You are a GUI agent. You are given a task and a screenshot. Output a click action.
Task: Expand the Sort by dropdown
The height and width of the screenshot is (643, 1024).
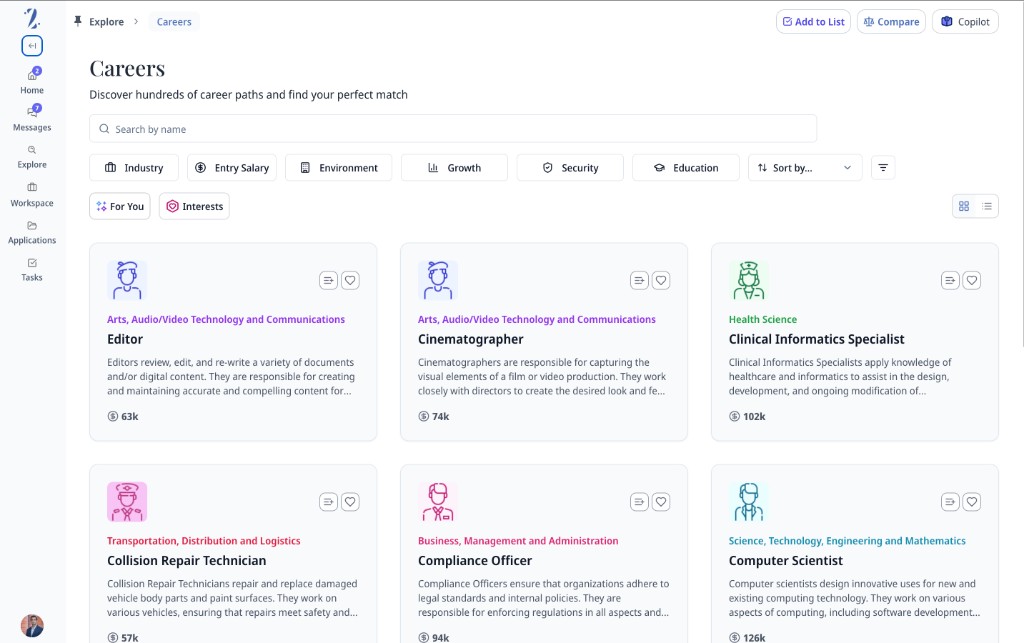click(805, 168)
